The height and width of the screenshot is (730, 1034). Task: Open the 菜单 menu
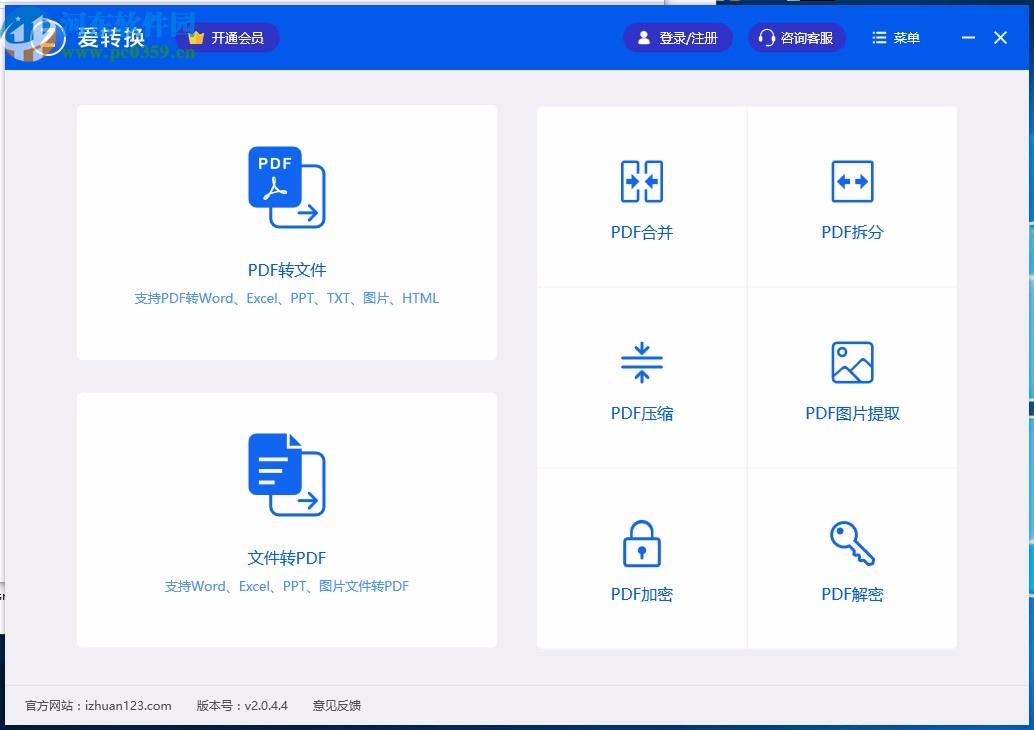(895, 37)
